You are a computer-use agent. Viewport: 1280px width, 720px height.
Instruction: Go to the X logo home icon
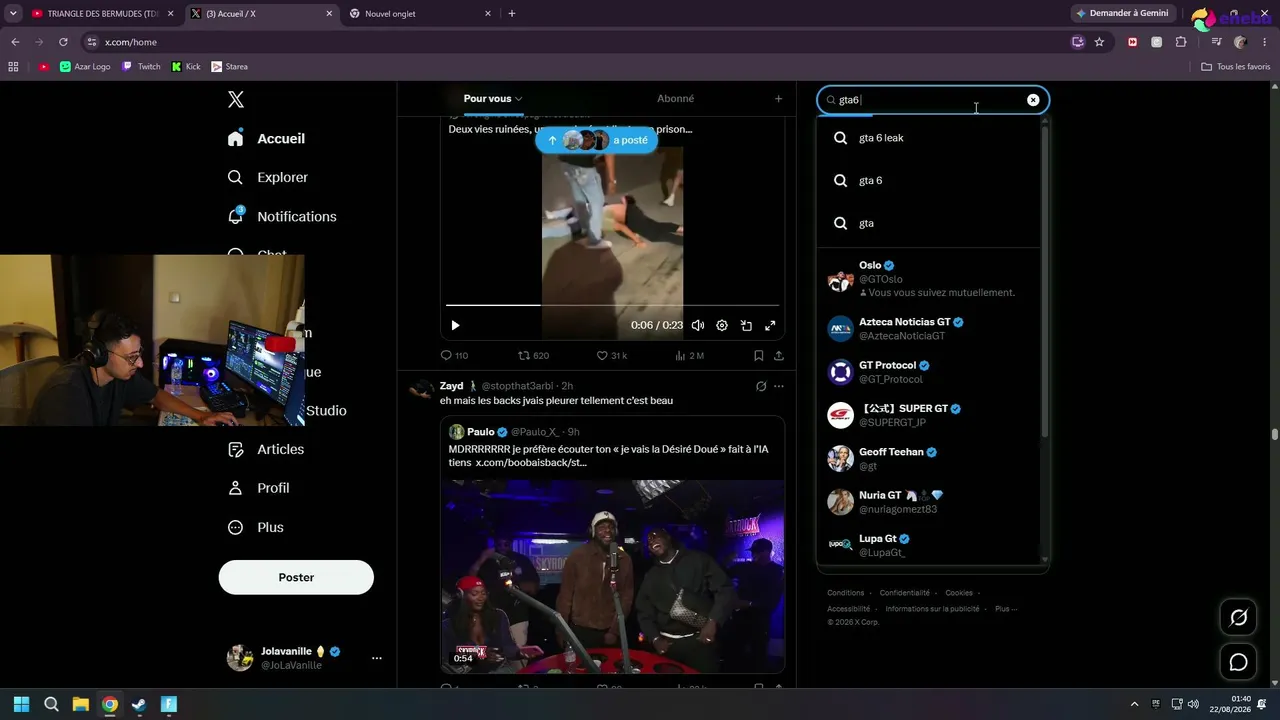pyautogui.click(x=236, y=99)
